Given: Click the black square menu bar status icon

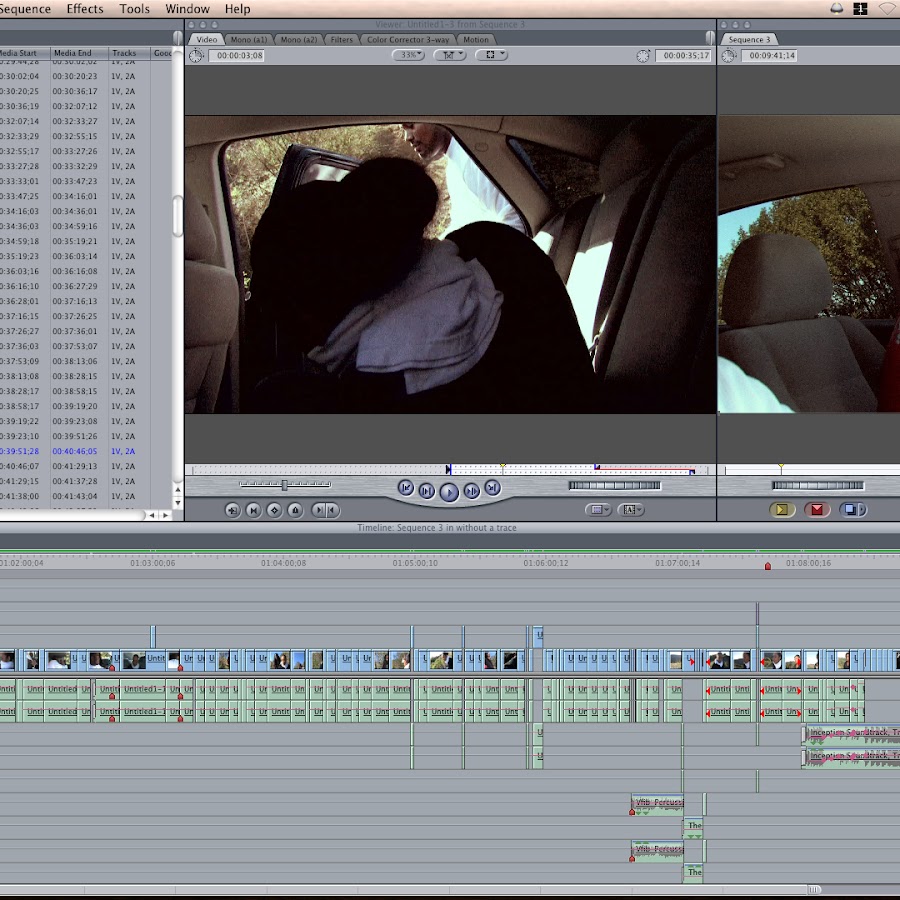Looking at the screenshot, I should 860,9.
